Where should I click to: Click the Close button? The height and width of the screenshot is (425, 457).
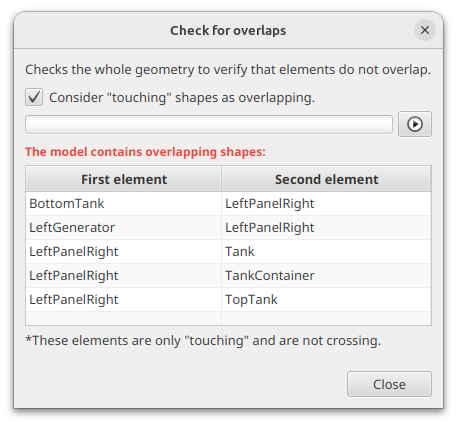coord(389,384)
